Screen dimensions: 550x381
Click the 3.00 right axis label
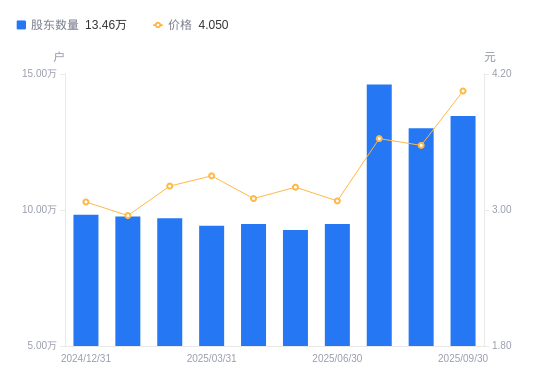pos(502,209)
